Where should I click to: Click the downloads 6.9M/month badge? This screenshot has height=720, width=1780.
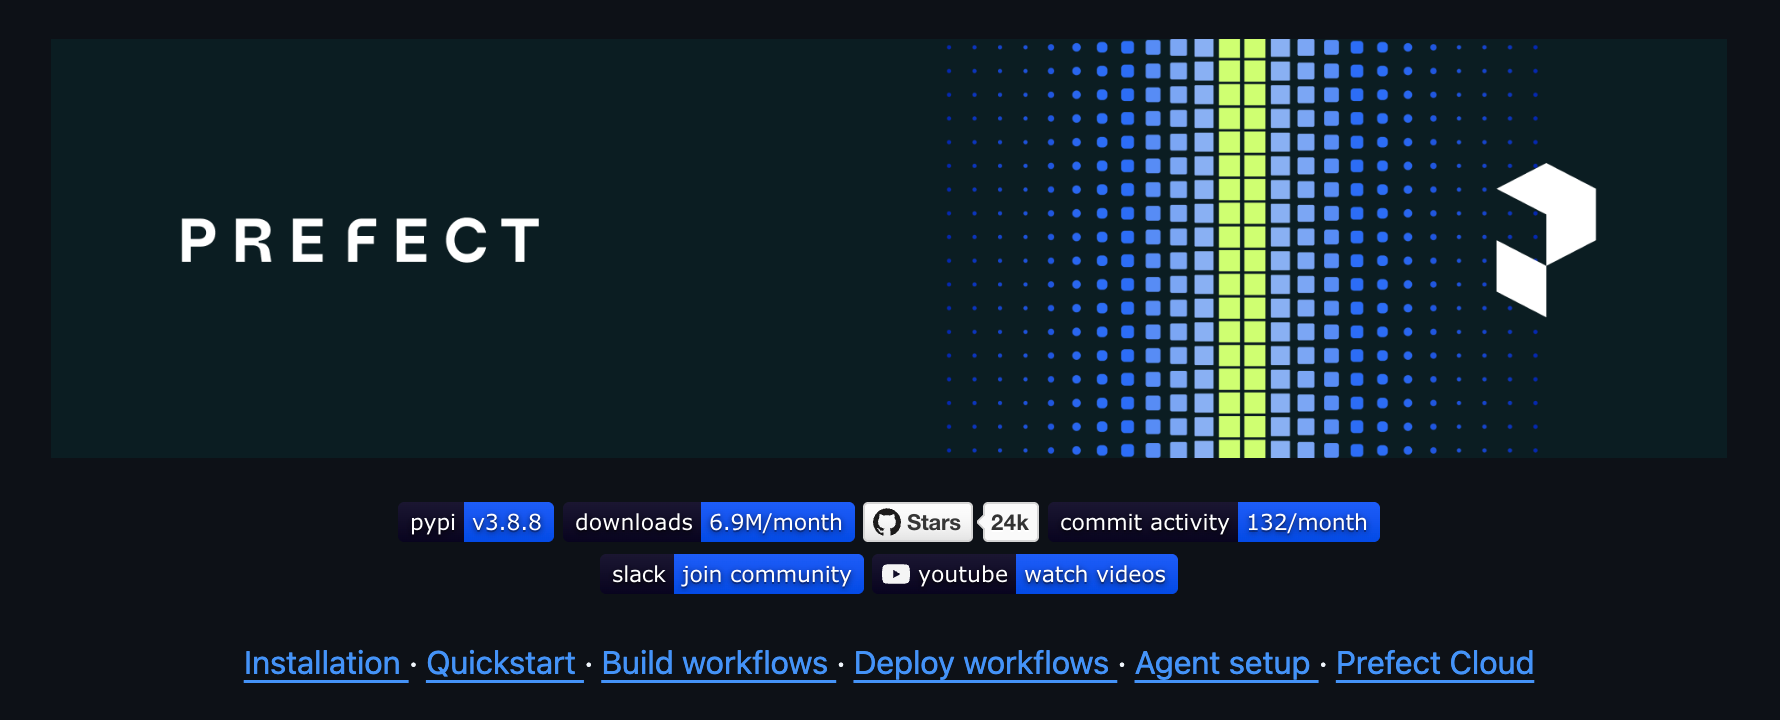click(x=709, y=522)
